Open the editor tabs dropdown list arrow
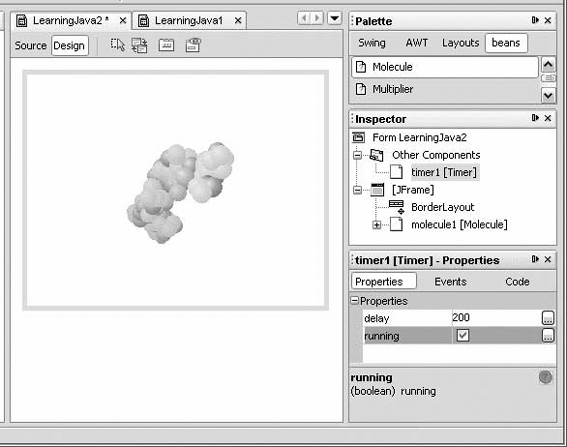The image size is (567, 447). point(334,18)
